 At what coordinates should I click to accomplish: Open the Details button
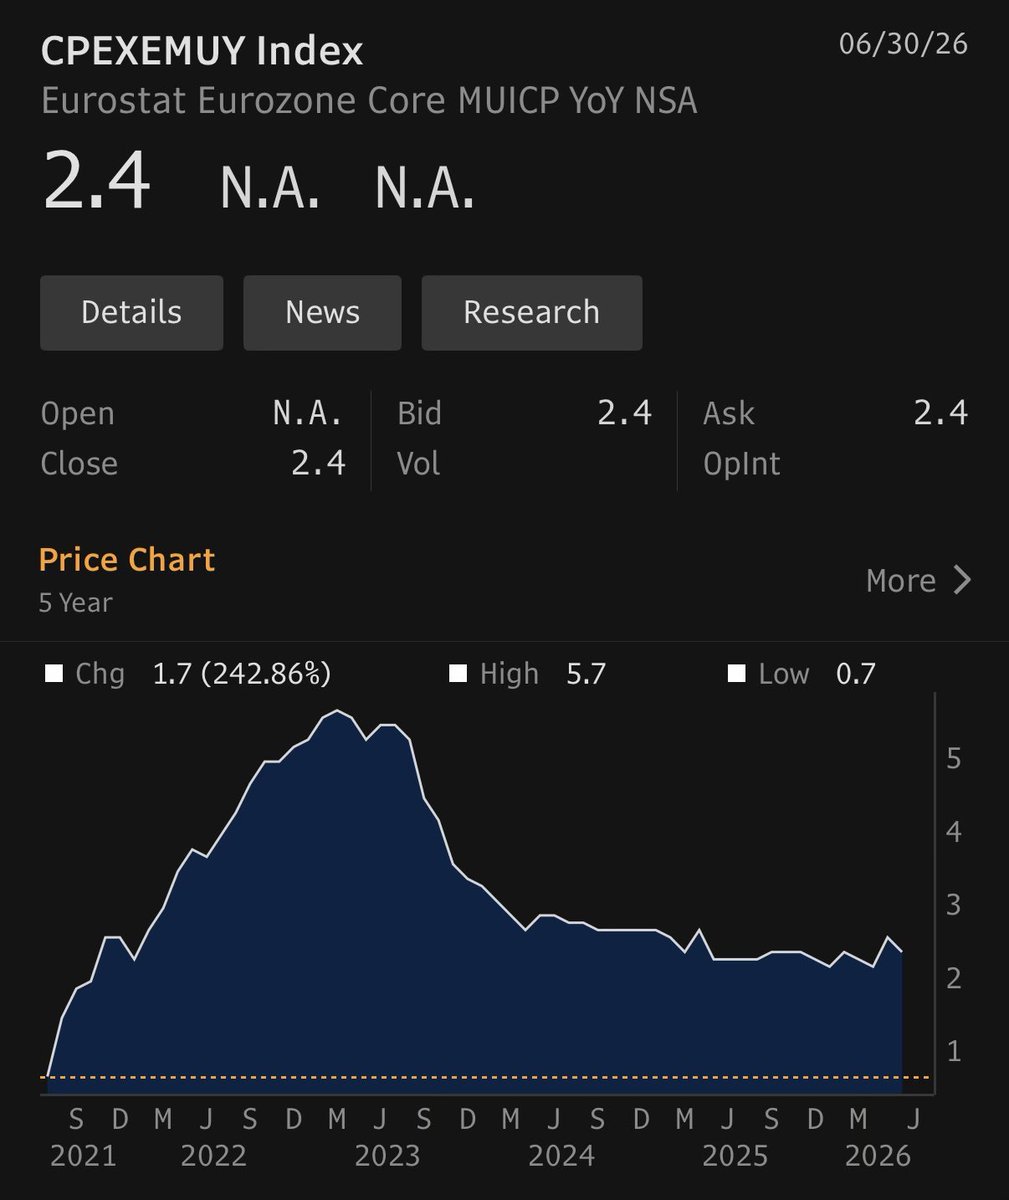pos(131,313)
